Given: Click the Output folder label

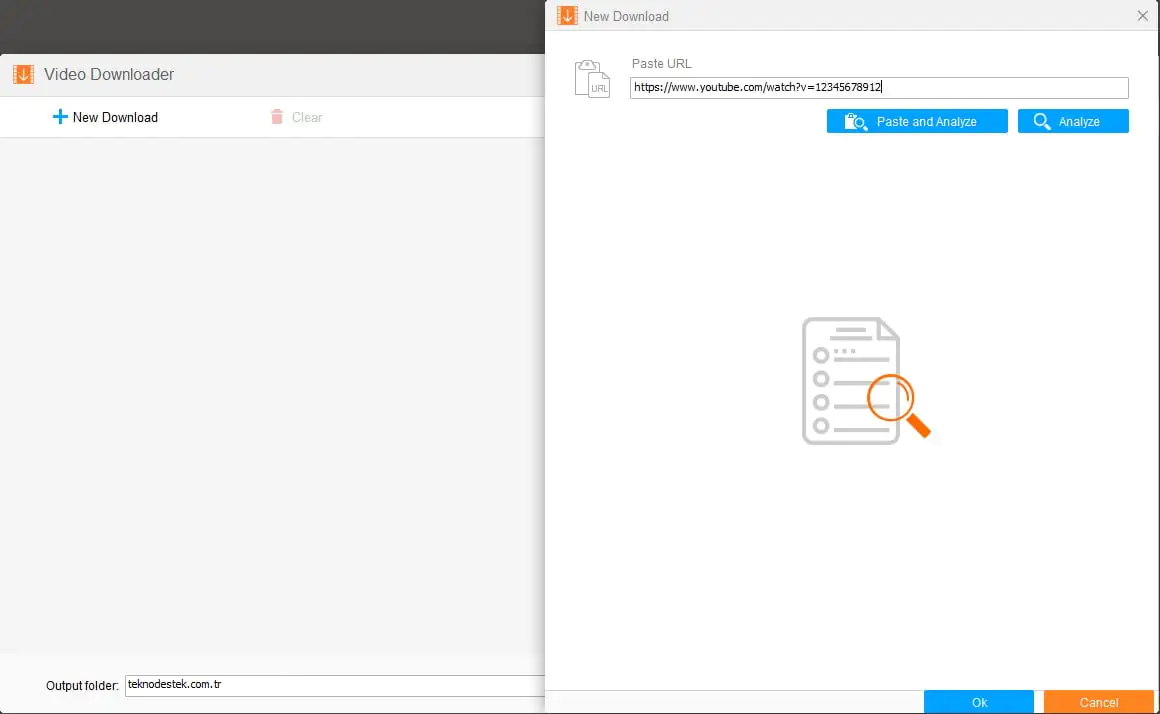Looking at the screenshot, I should tap(82, 686).
